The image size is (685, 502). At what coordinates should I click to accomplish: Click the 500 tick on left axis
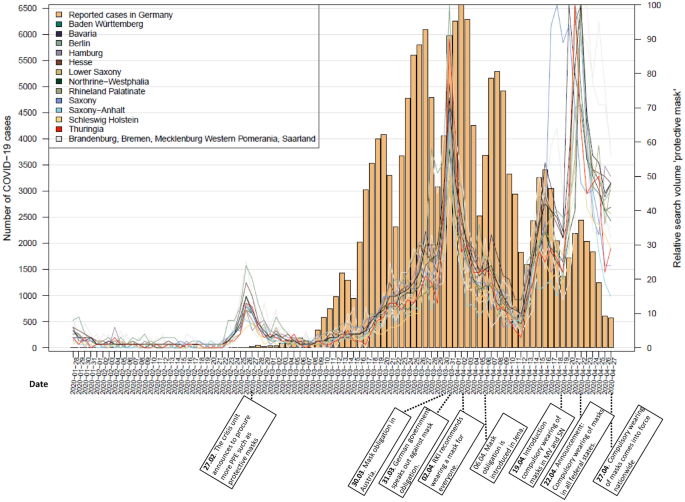(x=29, y=322)
